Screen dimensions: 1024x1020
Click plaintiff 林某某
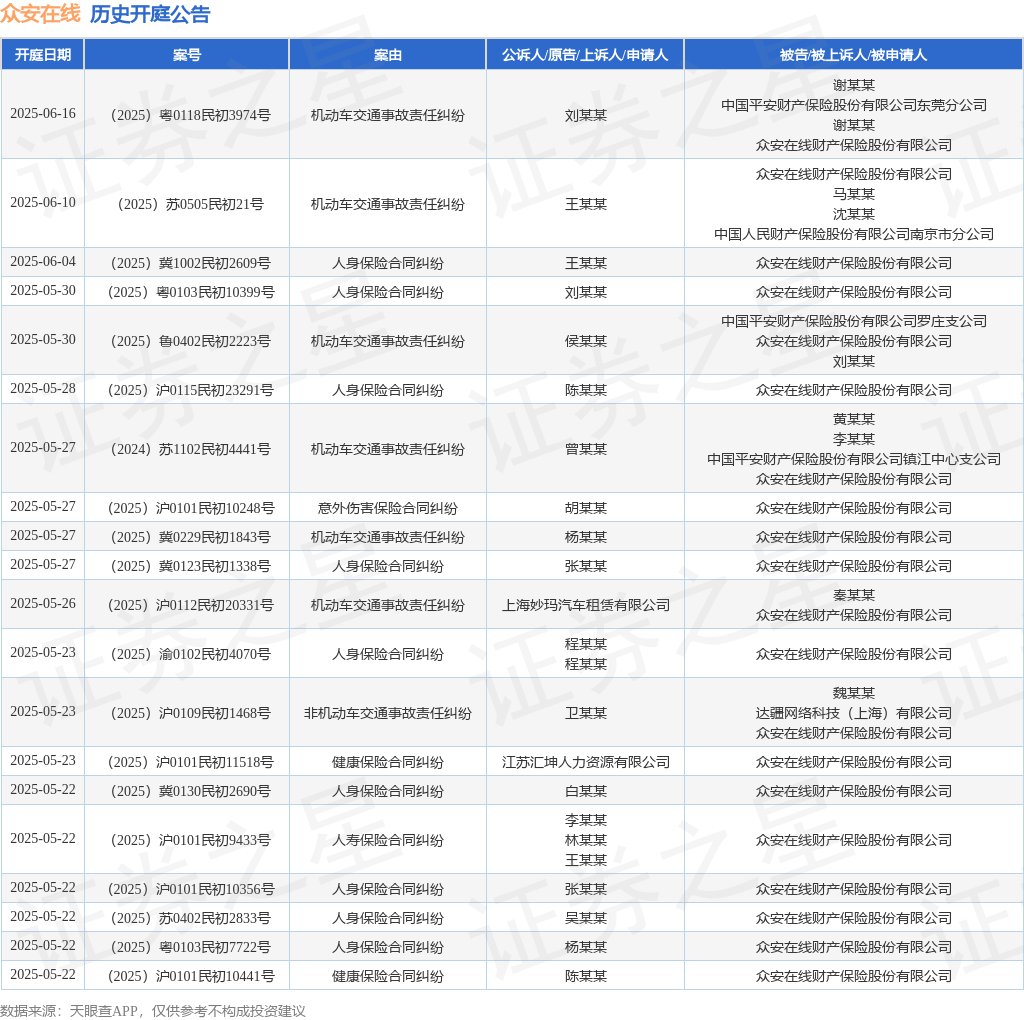(x=586, y=840)
